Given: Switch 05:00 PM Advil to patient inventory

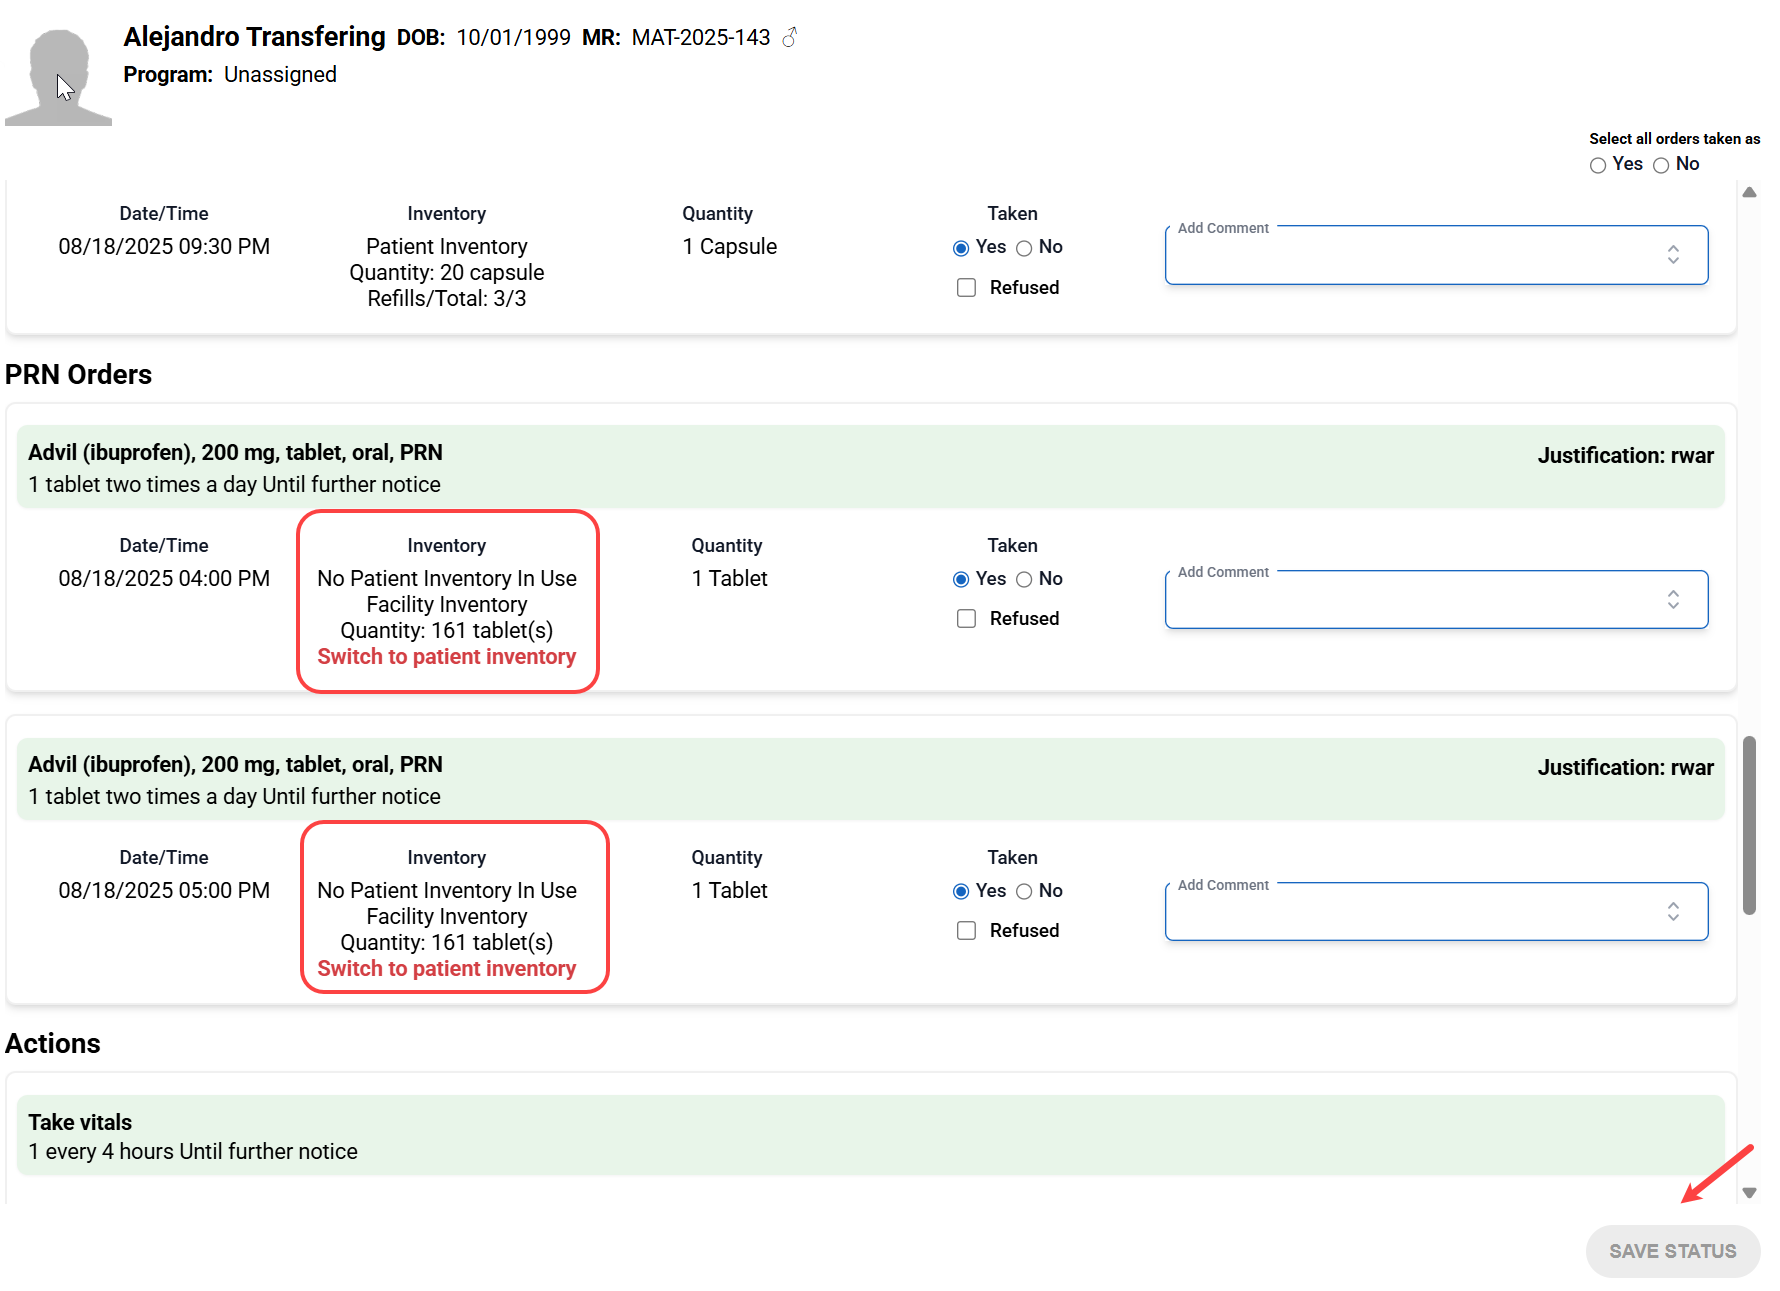Looking at the screenshot, I should coord(446,969).
